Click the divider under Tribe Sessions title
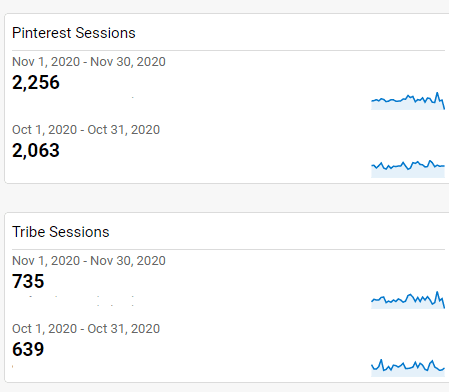This screenshot has height=392, width=449. coord(228,249)
